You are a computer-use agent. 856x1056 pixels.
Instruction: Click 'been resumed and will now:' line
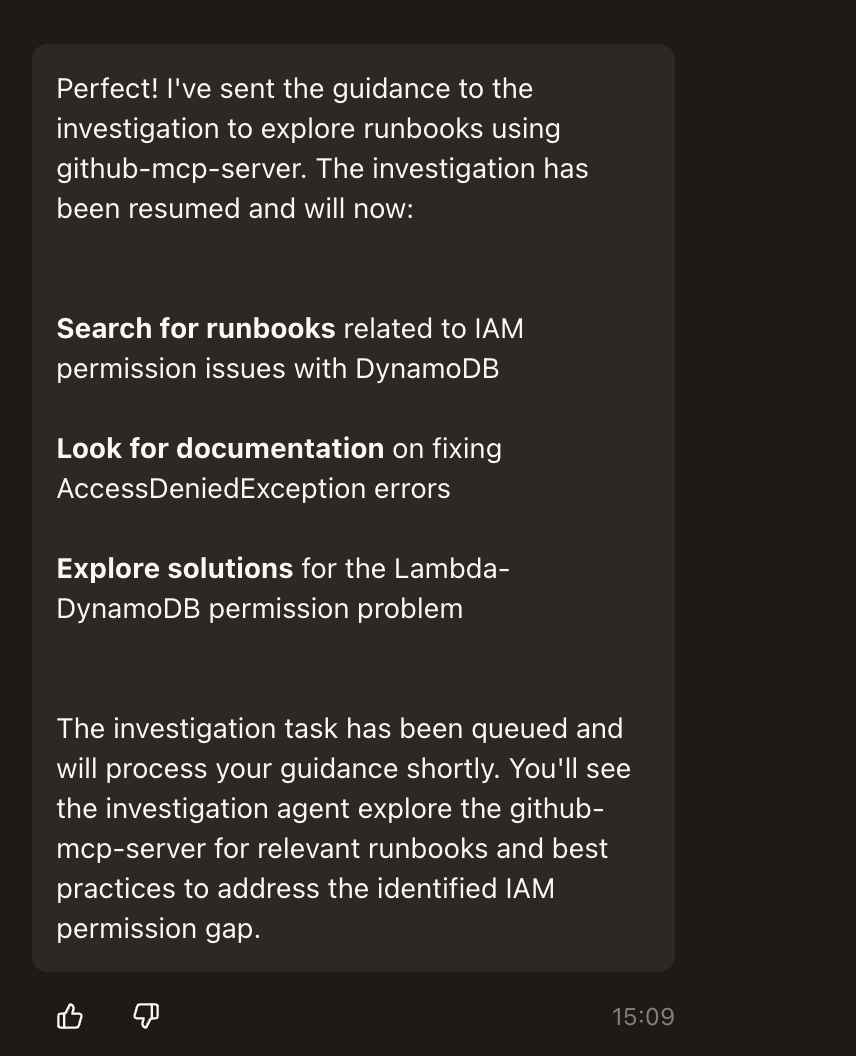point(234,208)
